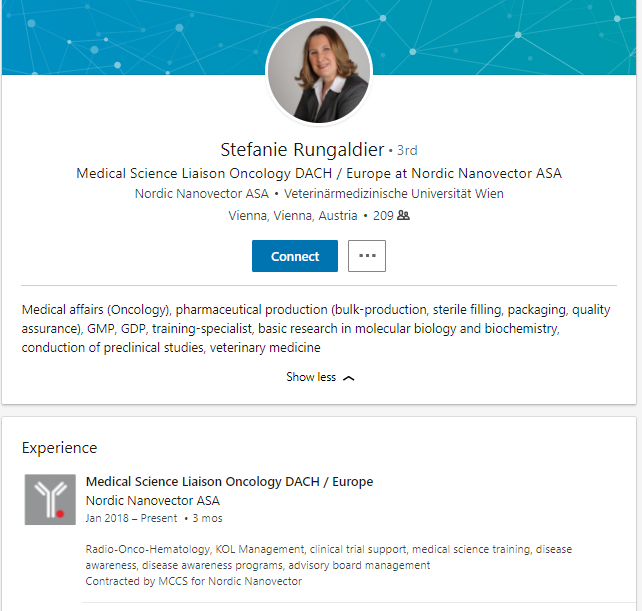This screenshot has width=642, height=611.
Task: Click the Nordic Nanovector company logo
Action: [50, 500]
